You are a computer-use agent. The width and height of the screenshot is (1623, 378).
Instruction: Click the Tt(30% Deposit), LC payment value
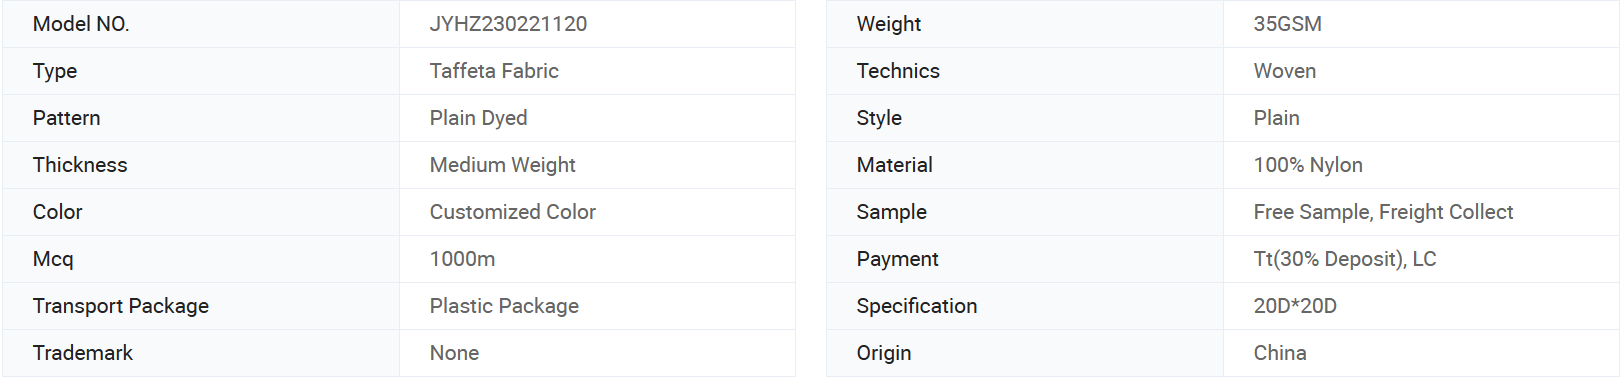pyautogui.click(x=1344, y=259)
